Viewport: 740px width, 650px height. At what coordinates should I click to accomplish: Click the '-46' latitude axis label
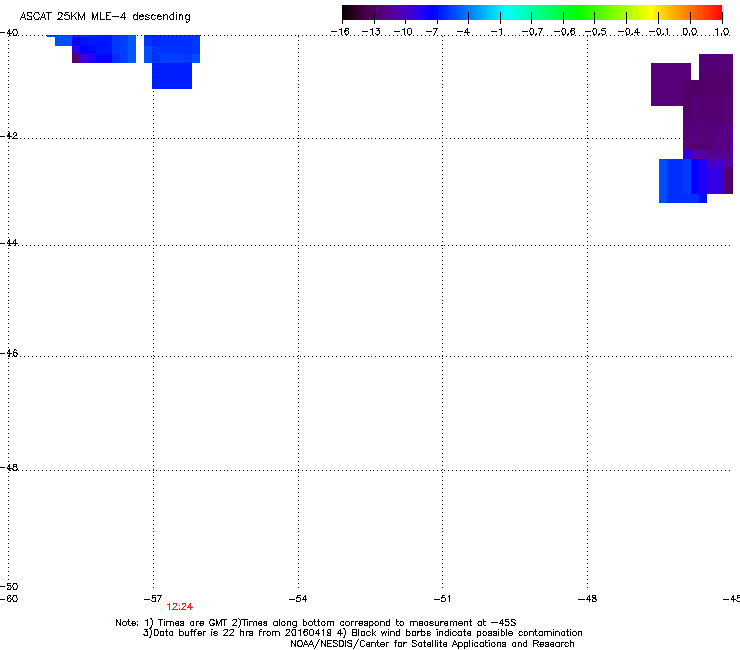[9, 353]
